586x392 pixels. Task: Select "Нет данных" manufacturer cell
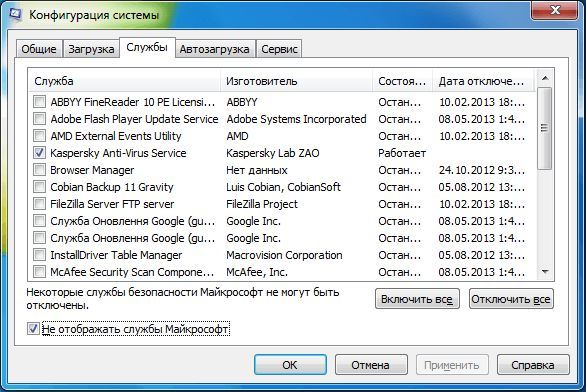tap(257, 170)
